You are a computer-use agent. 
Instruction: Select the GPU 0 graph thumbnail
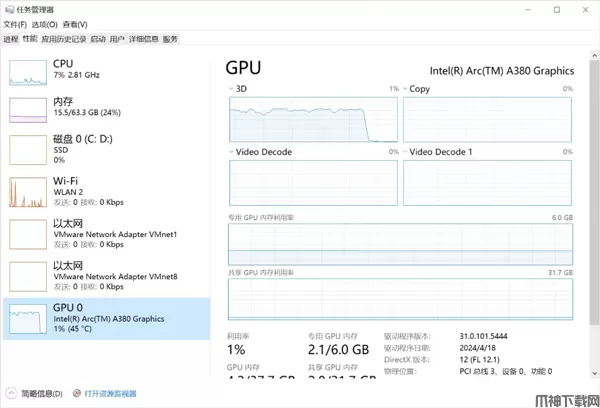point(27,318)
